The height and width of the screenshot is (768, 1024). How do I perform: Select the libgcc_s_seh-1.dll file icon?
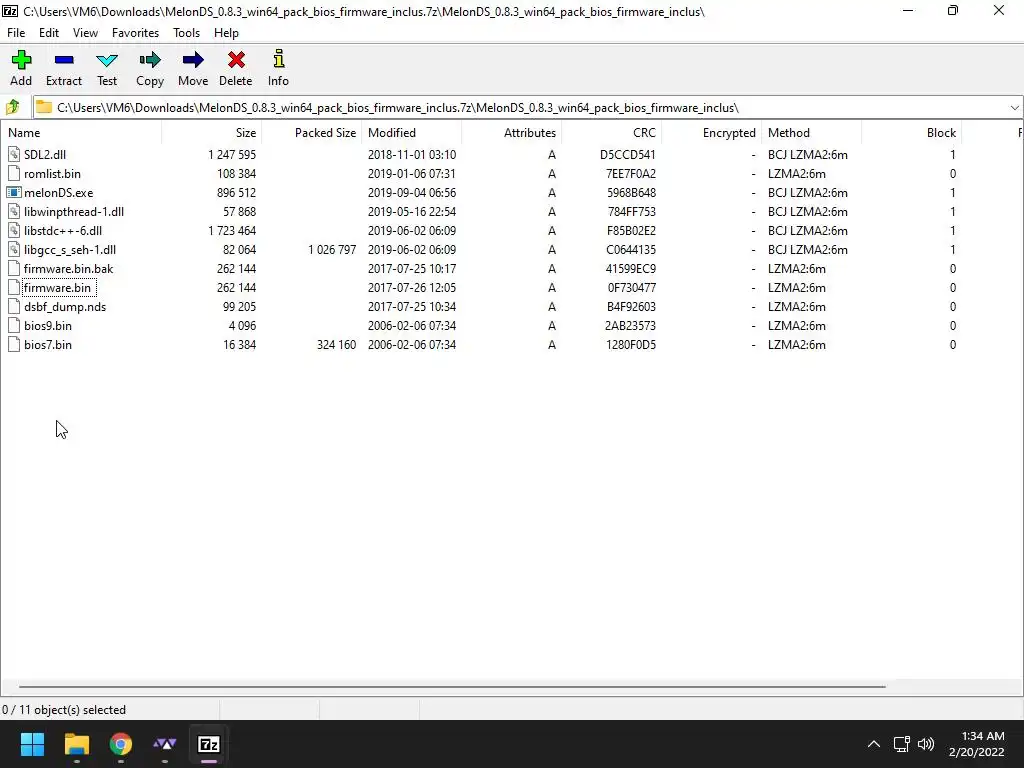coord(14,249)
